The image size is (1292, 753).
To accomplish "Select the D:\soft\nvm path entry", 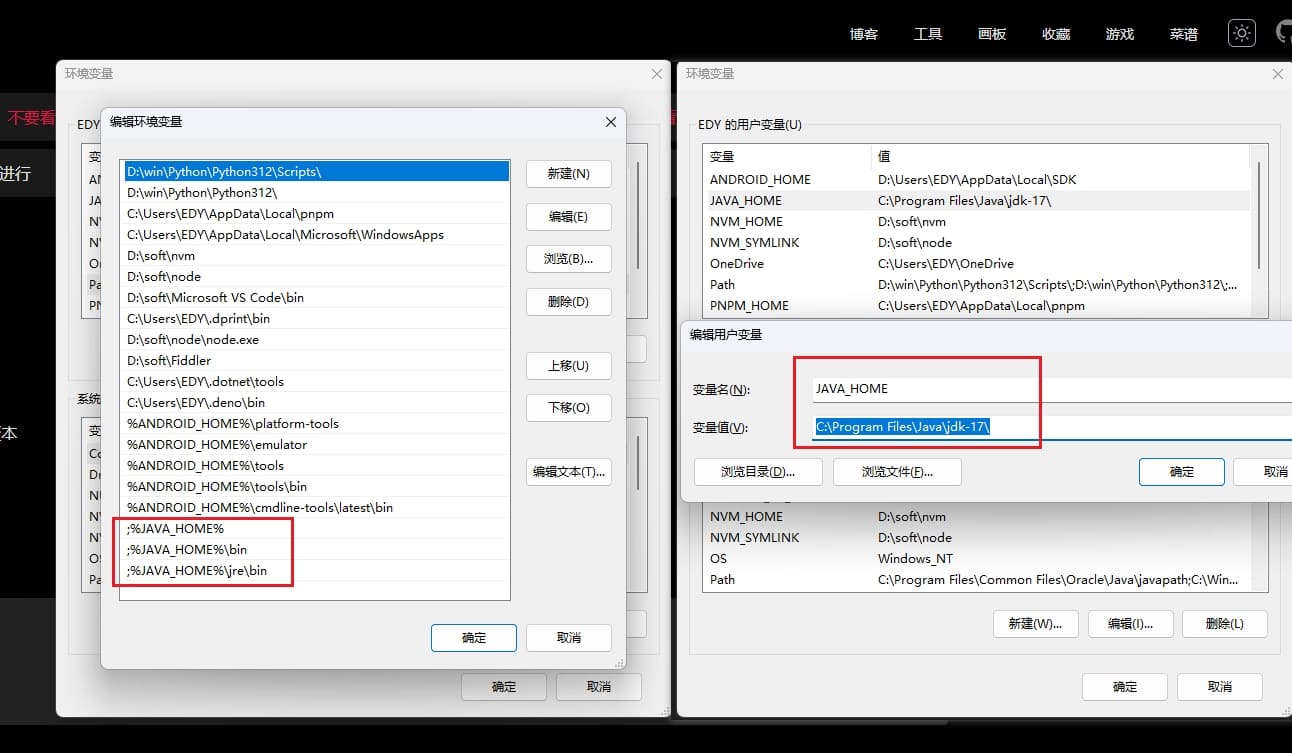I will pyautogui.click(x=315, y=255).
